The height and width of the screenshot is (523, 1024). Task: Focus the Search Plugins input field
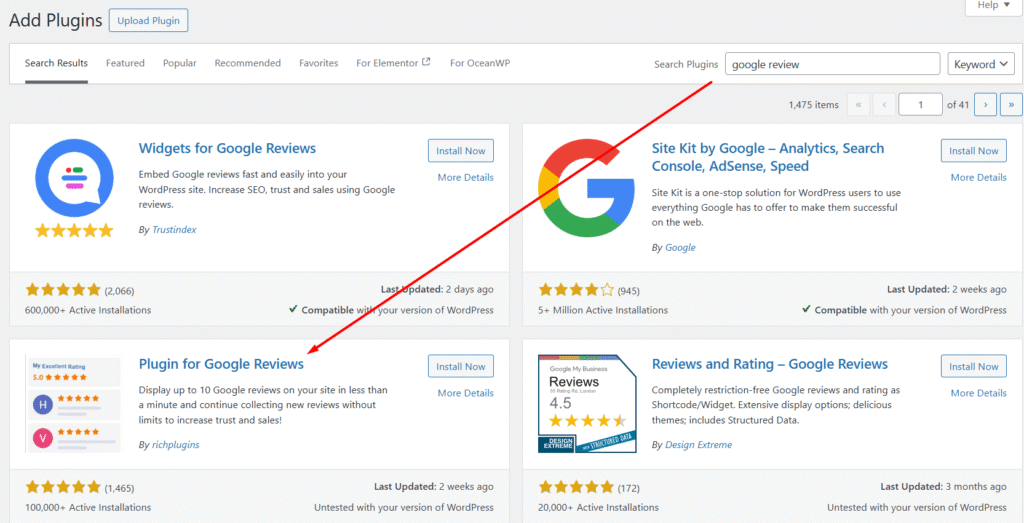click(x=832, y=64)
